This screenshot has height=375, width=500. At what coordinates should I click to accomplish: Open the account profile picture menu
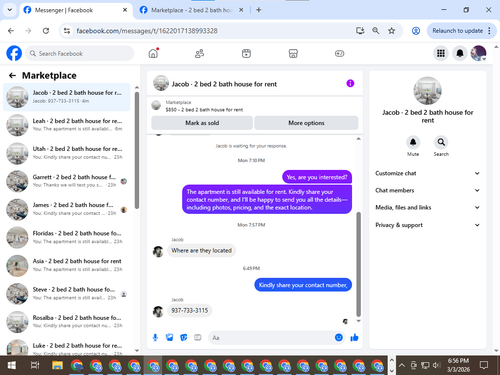pyautogui.click(x=478, y=53)
